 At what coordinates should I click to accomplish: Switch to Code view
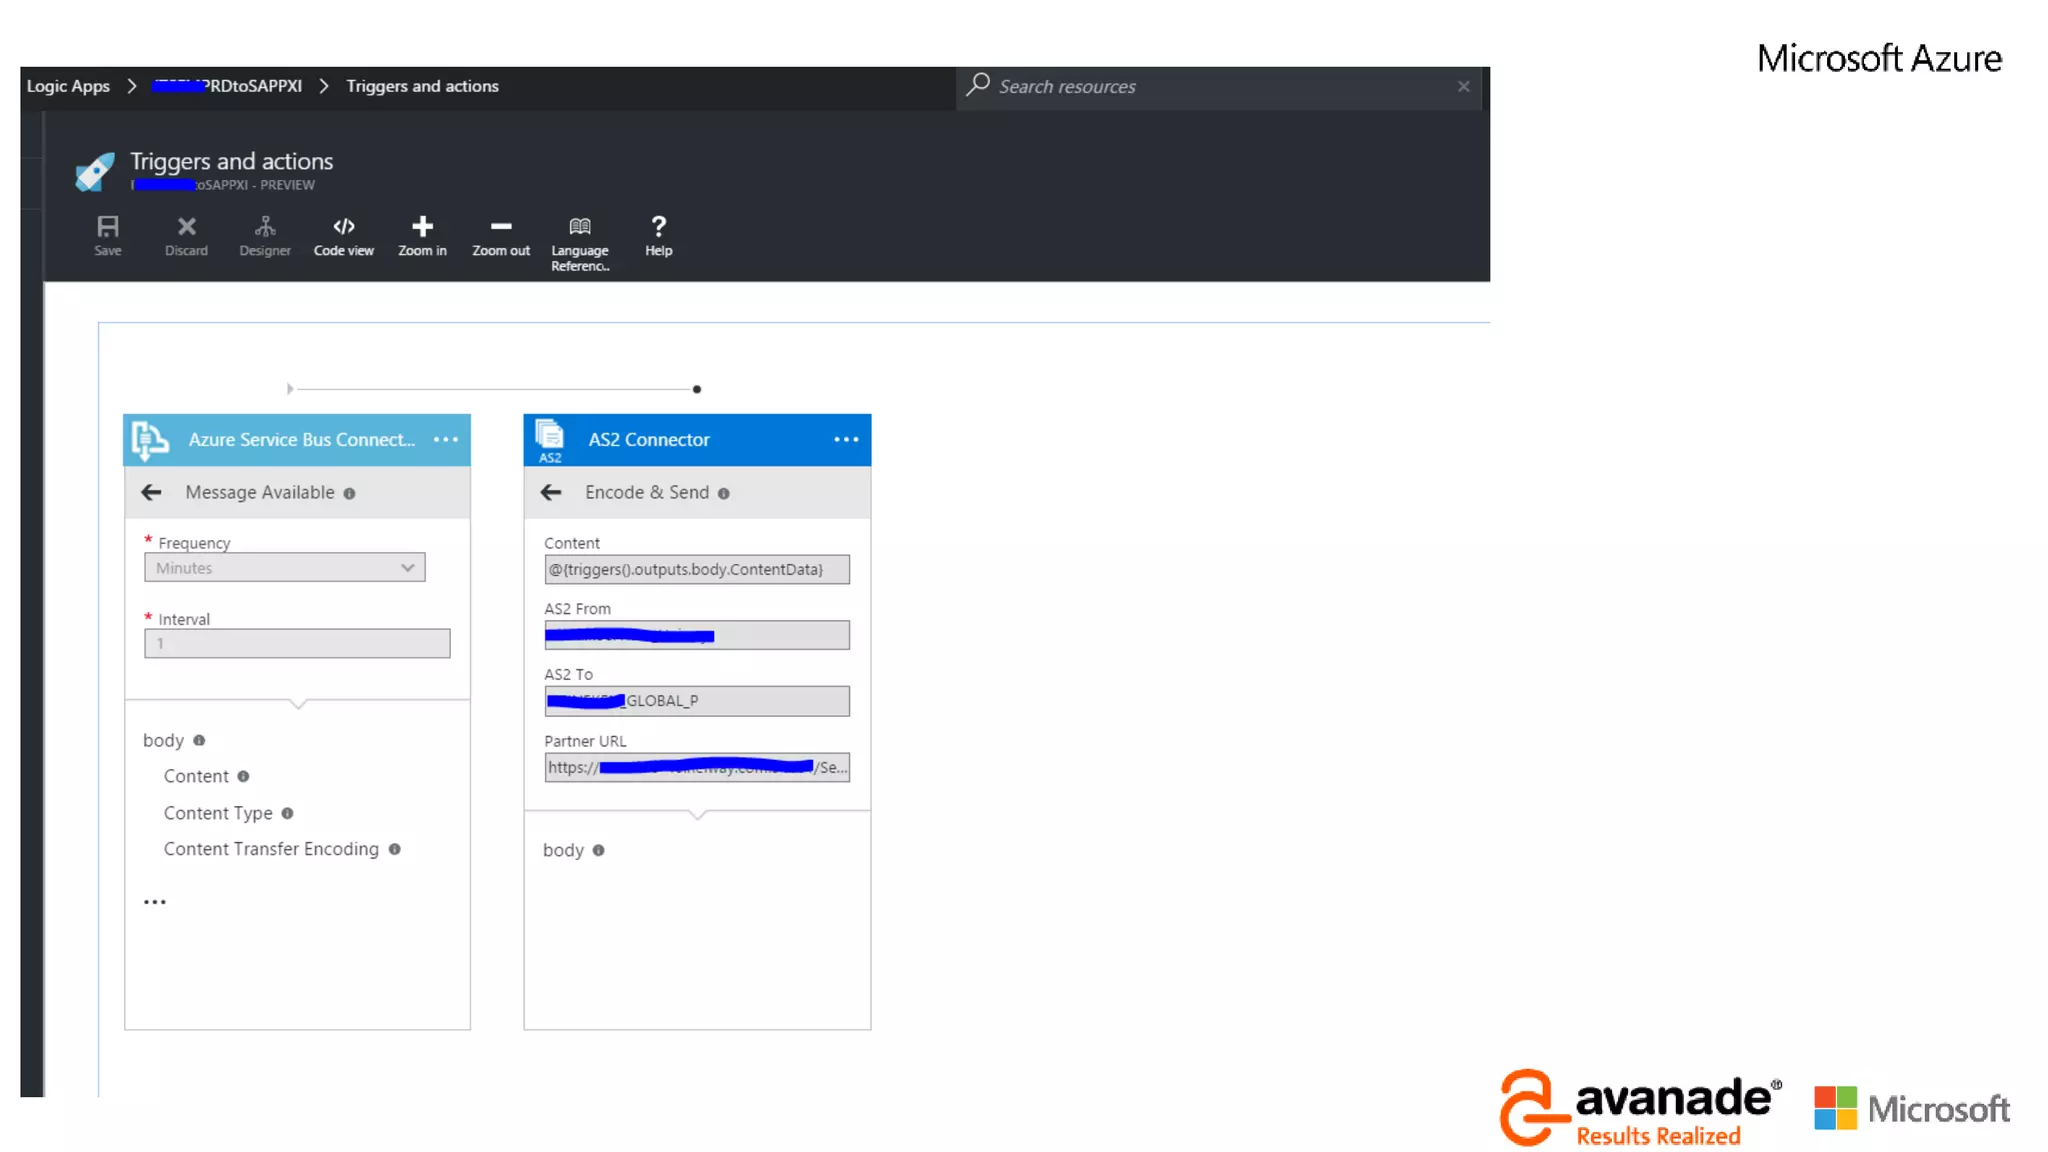(x=343, y=235)
